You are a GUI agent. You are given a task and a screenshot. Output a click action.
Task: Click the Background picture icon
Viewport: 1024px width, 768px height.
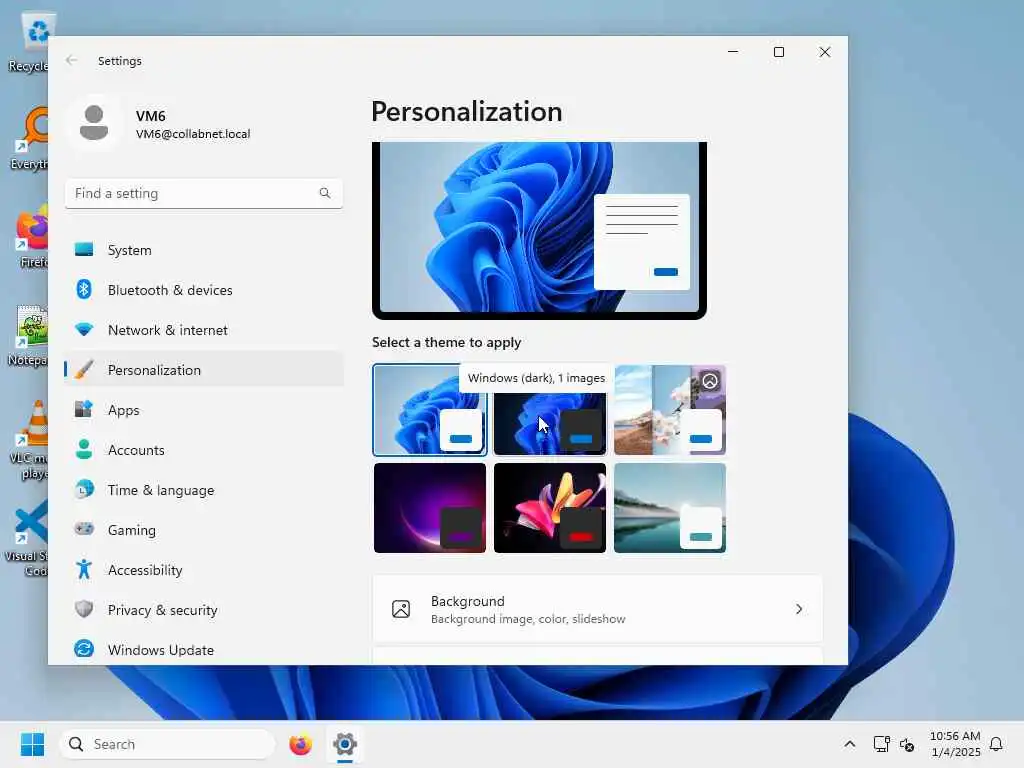(401, 609)
